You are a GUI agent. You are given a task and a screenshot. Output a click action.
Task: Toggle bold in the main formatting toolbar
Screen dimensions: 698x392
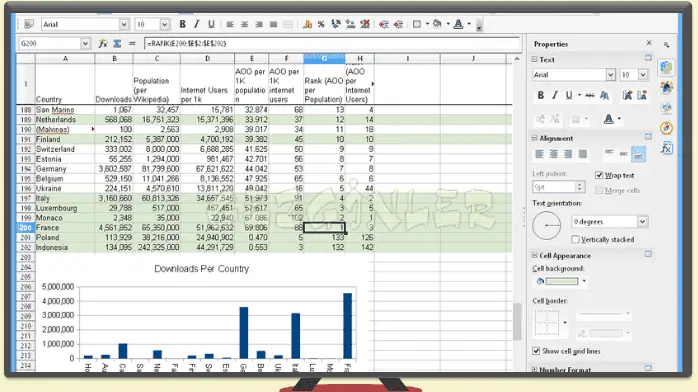click(183, 24)
